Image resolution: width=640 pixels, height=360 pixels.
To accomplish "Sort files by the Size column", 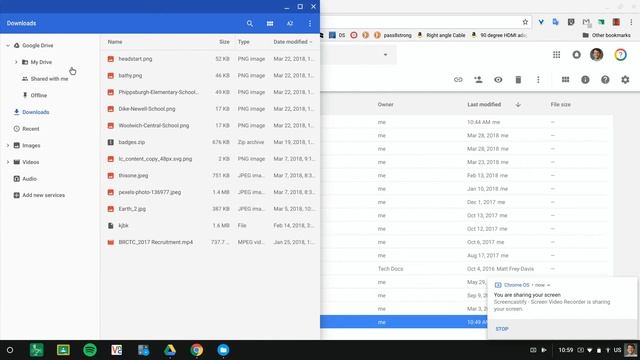I will click(x=224, y=42).
